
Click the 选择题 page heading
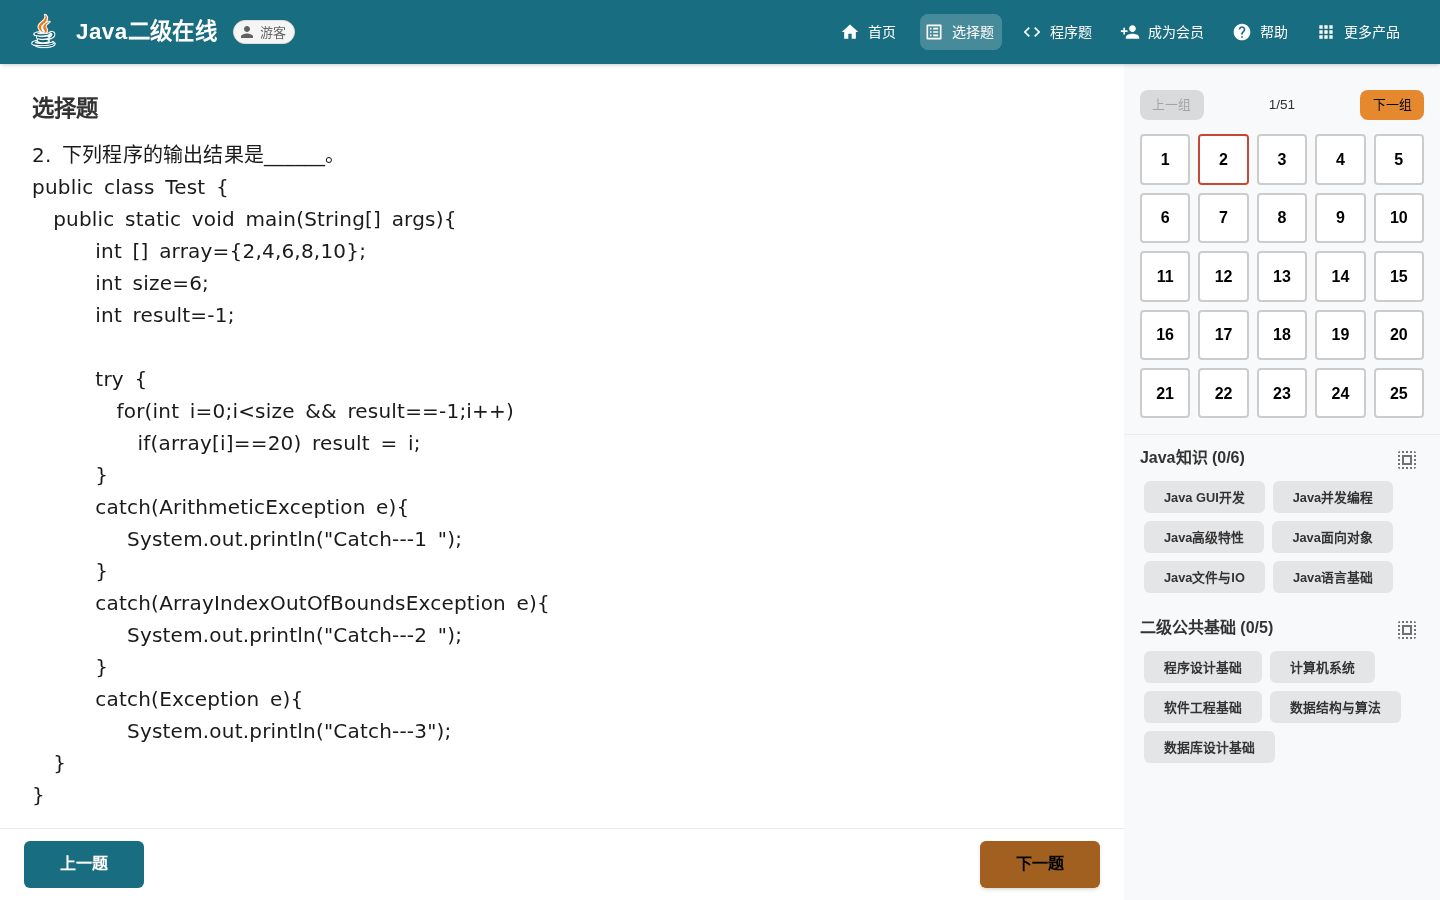tap(65, 108)
